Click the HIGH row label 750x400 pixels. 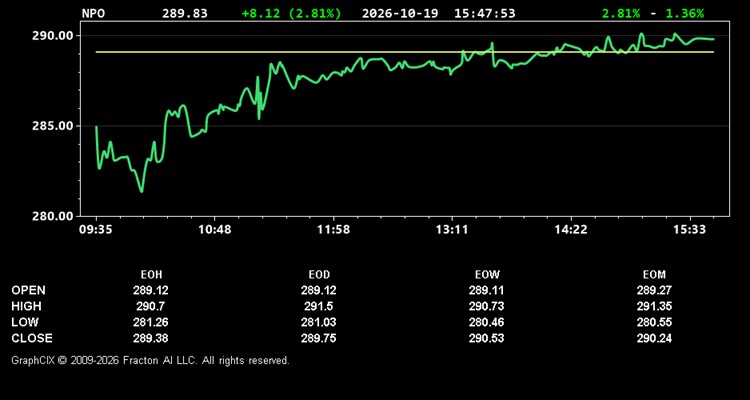point(26,306)
